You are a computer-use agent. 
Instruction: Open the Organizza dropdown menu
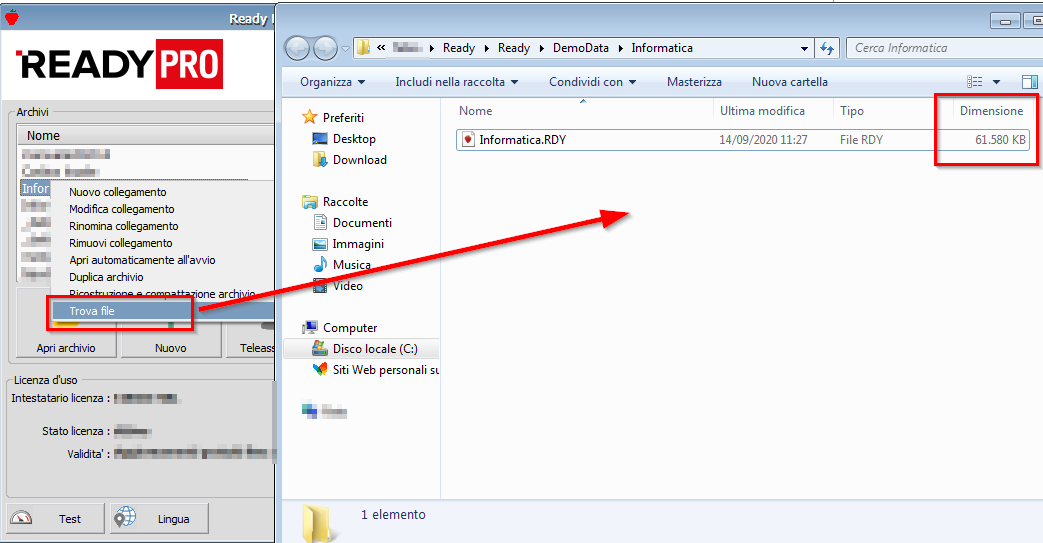[x=333, y=82]
